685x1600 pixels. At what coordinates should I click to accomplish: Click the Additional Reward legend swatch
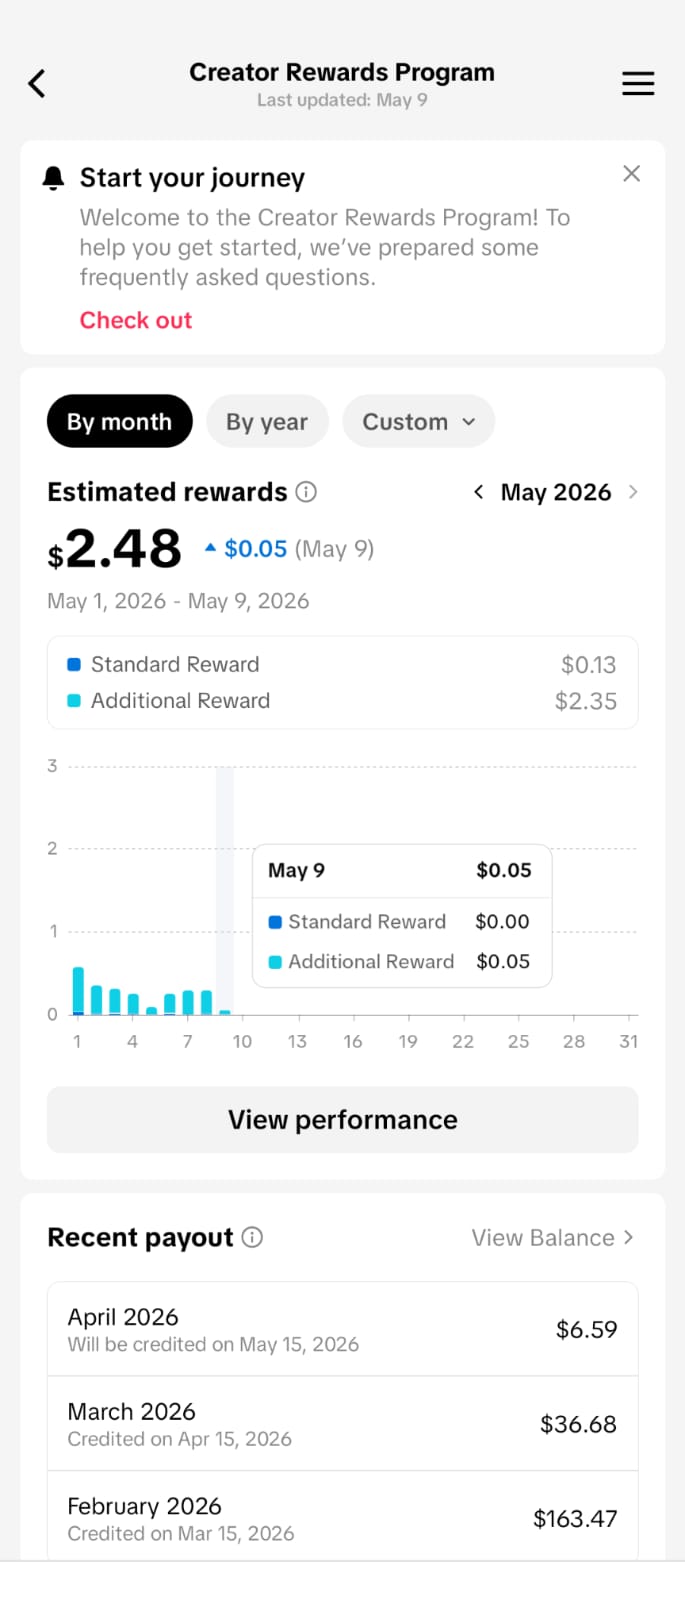tap(73, 701)
